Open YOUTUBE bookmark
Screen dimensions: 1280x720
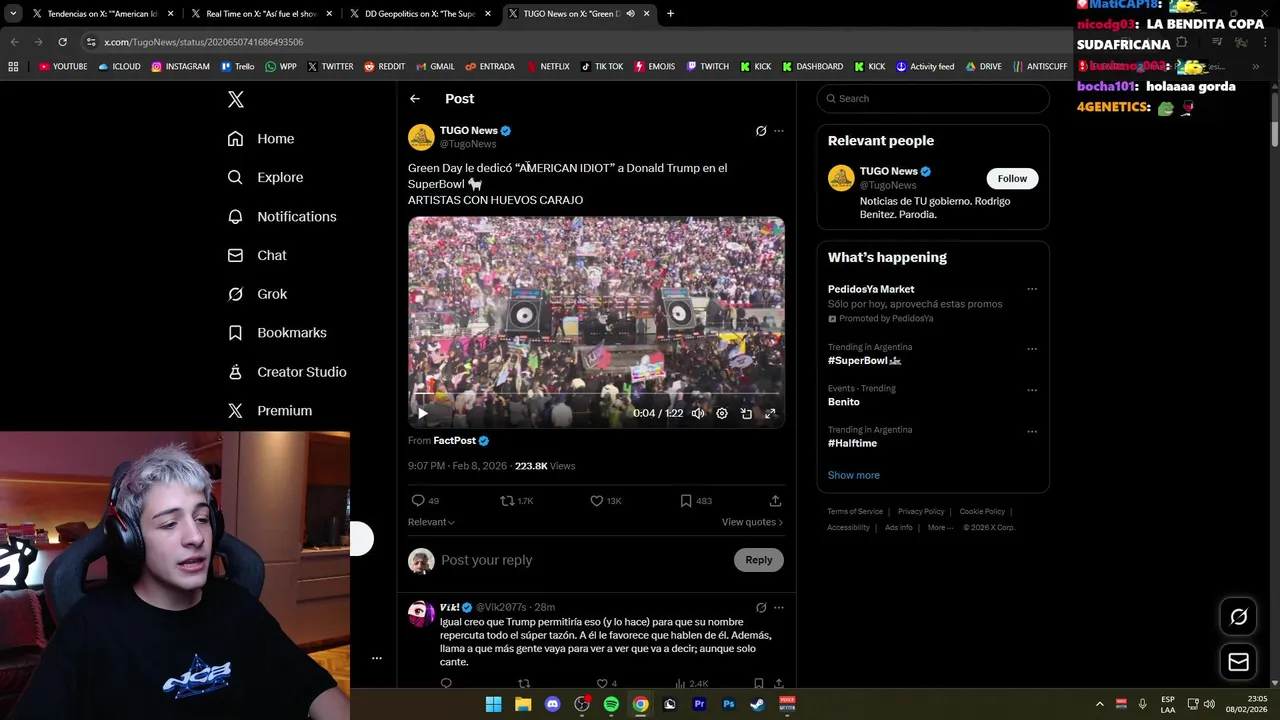tap(63, 66)
